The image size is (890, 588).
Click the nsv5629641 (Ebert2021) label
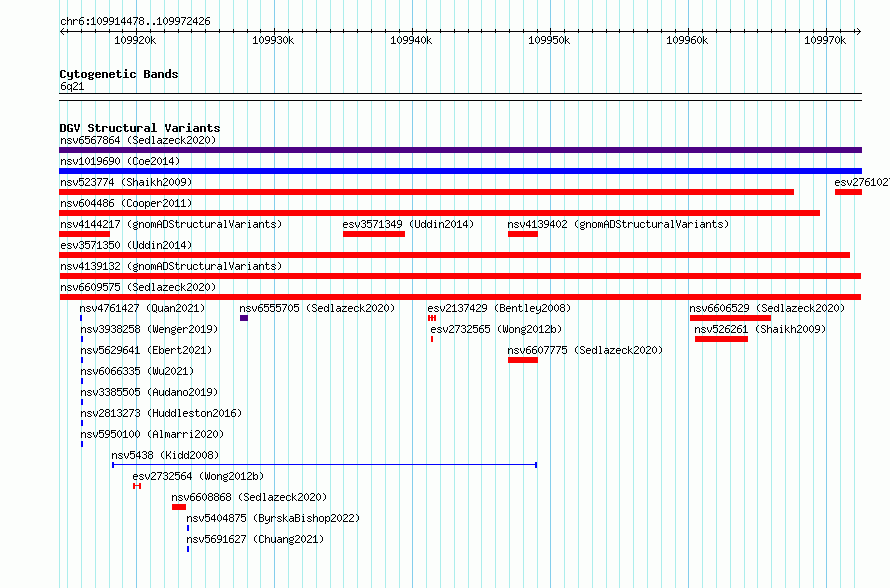[146, 350]
